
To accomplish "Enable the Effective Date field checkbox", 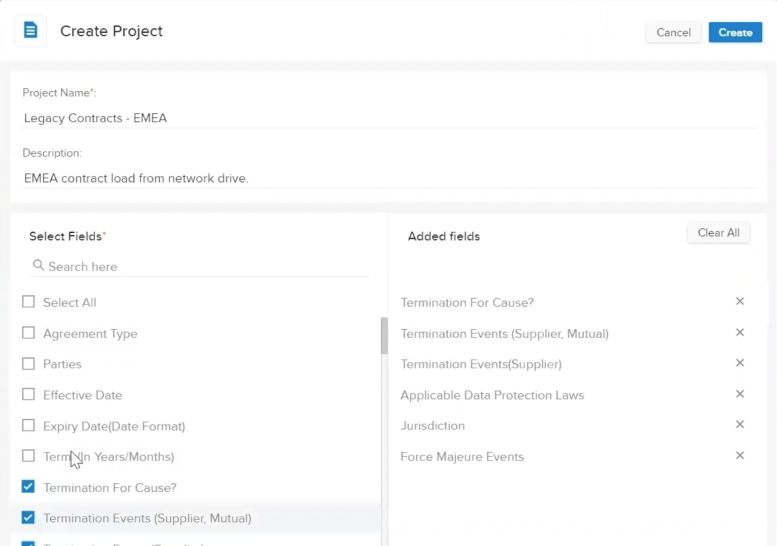I will coord(28,394).
